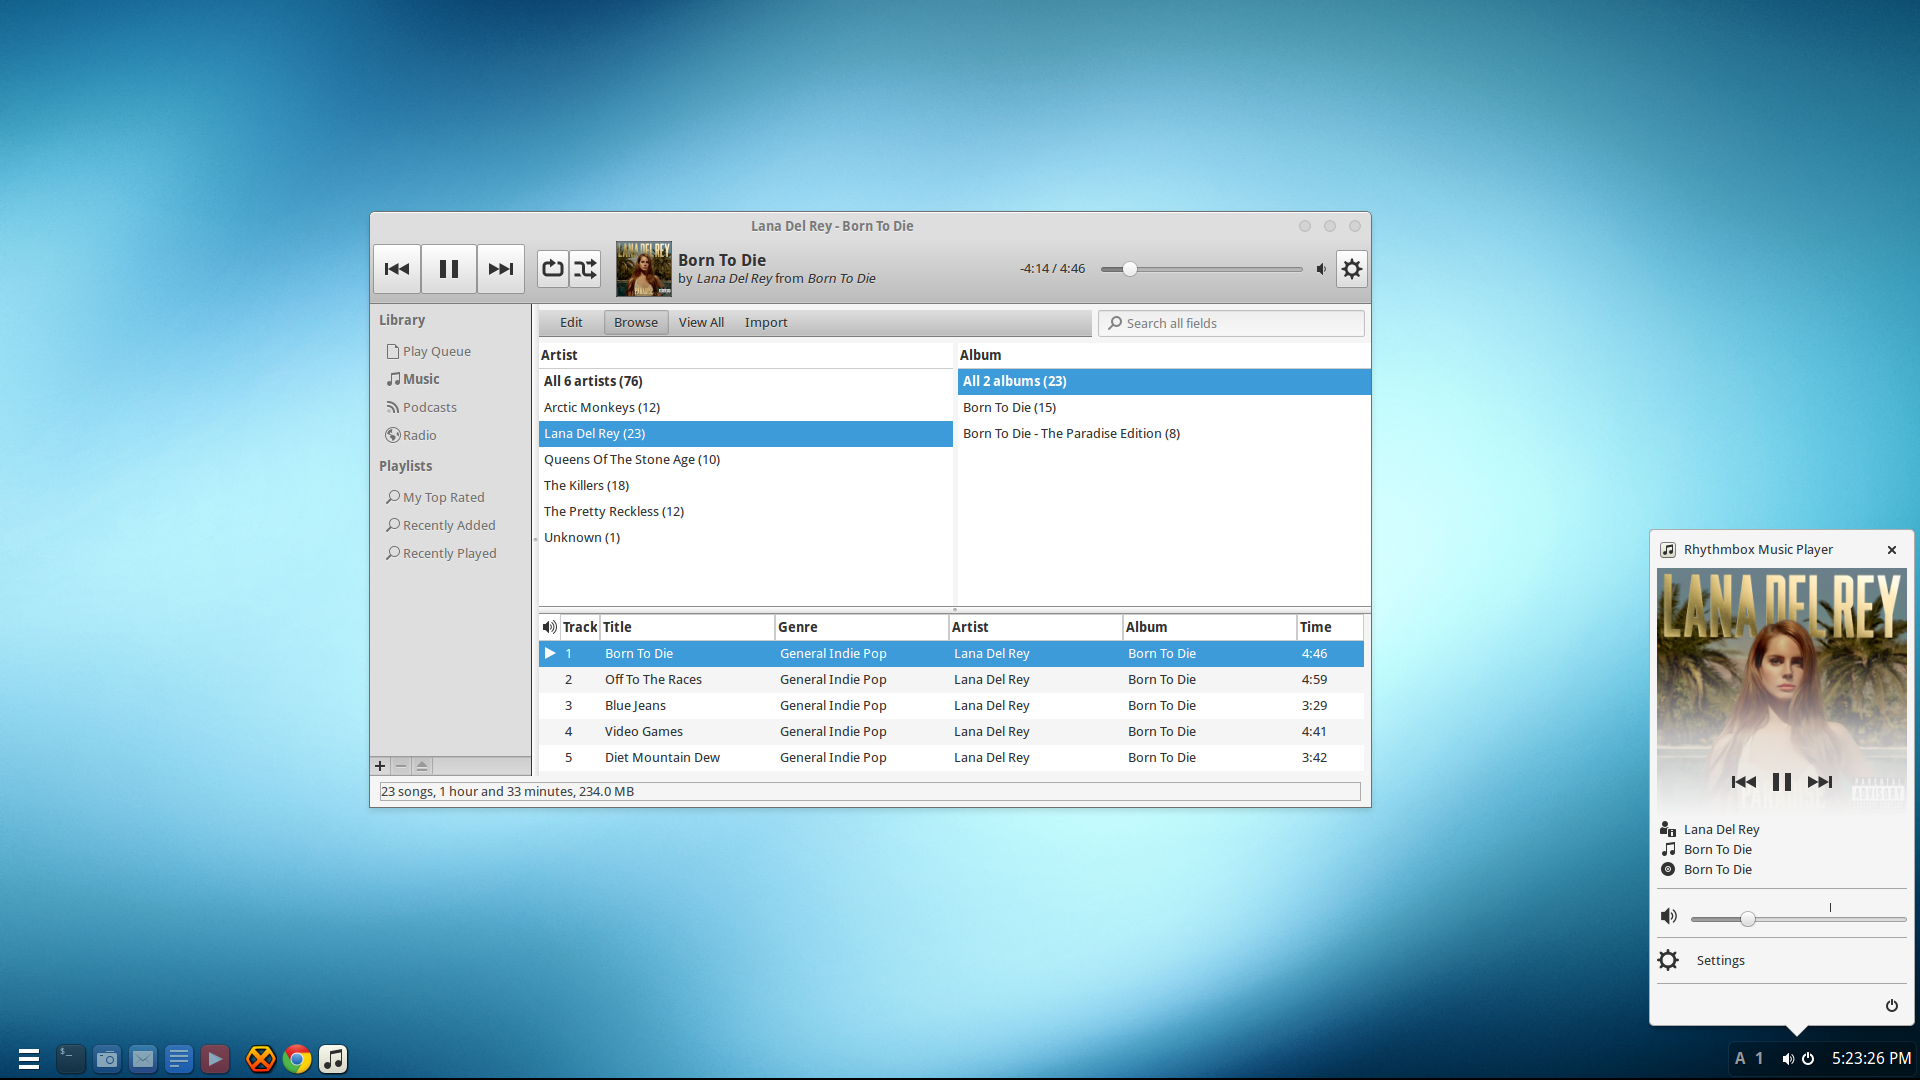
Task: Select Lana Del Rey (23) artist
Action: coord(746,433)
